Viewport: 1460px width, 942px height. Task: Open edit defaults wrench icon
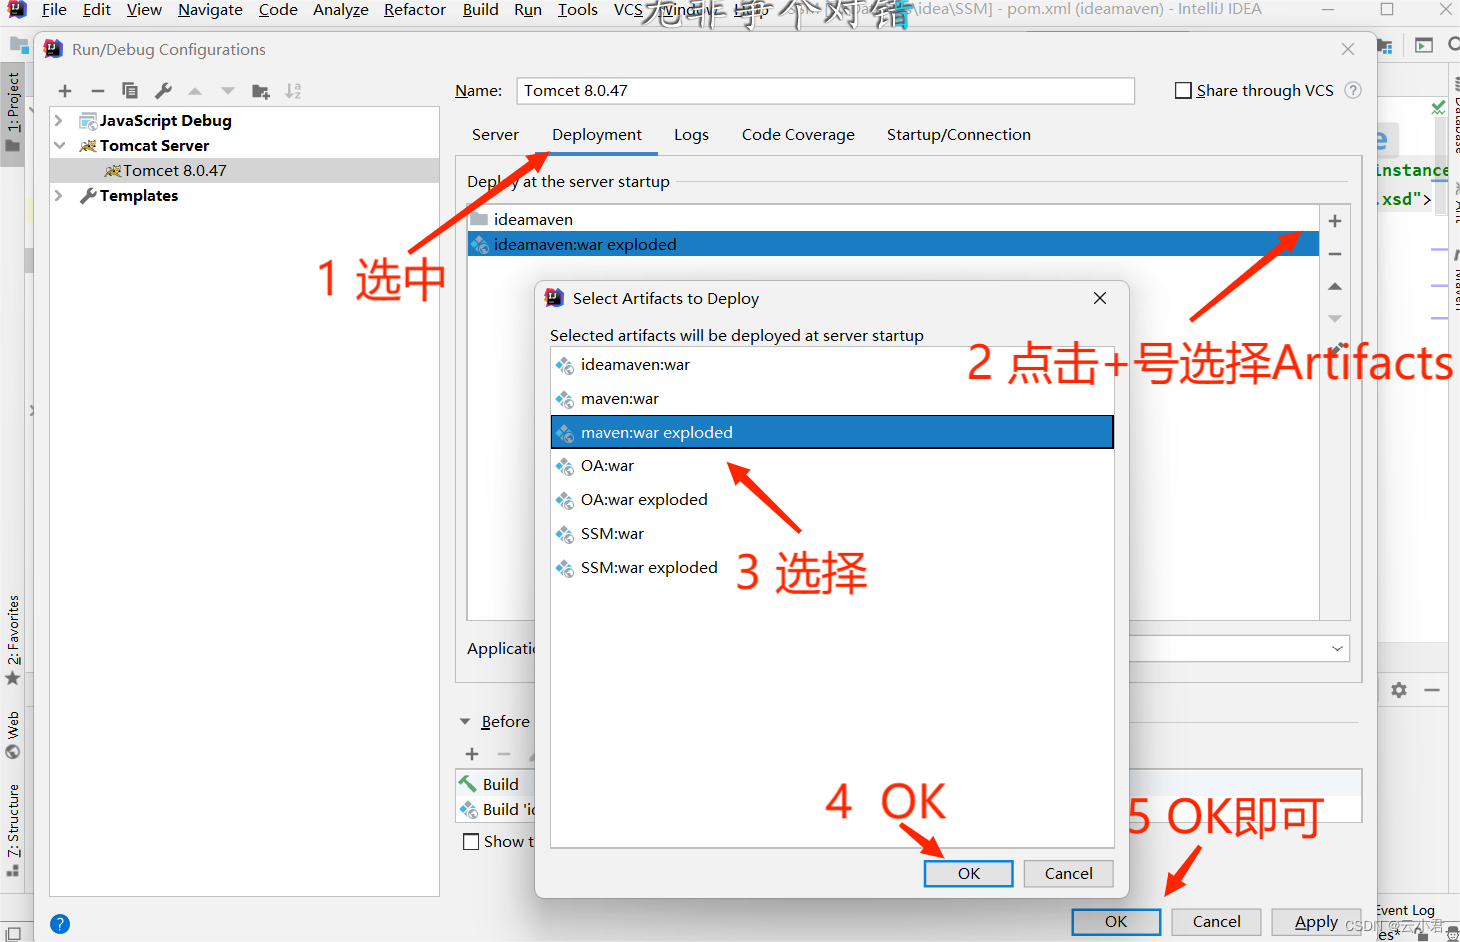[163, 91]
